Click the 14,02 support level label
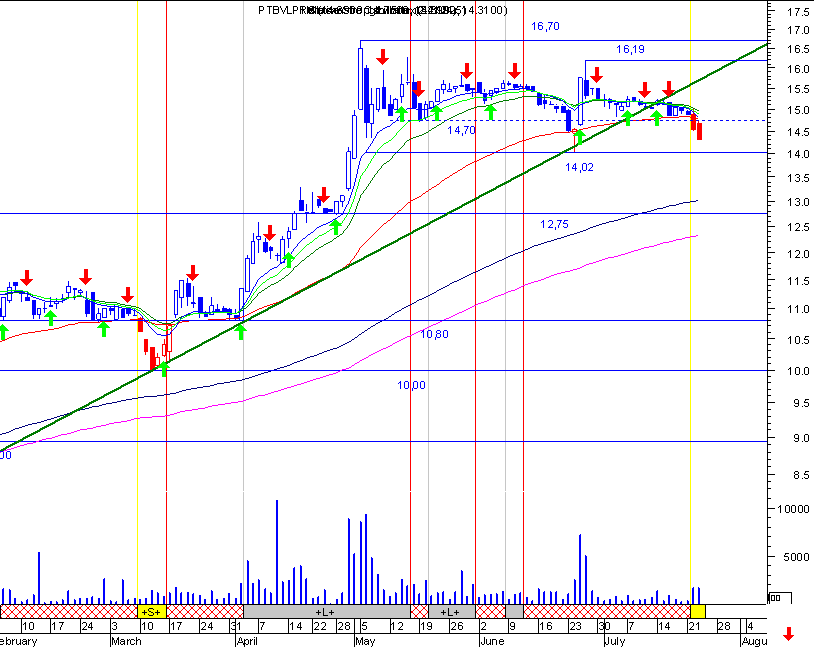814x647 pixels. [579, 167]
